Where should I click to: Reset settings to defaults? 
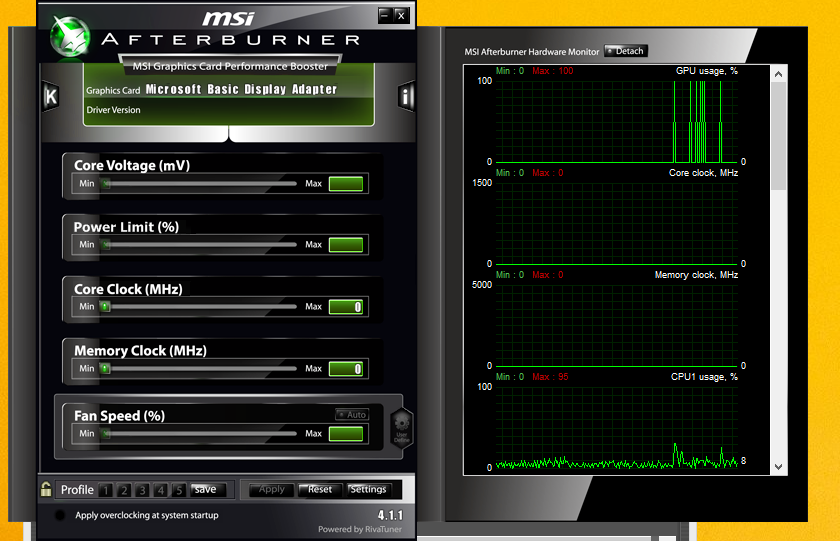320,490
